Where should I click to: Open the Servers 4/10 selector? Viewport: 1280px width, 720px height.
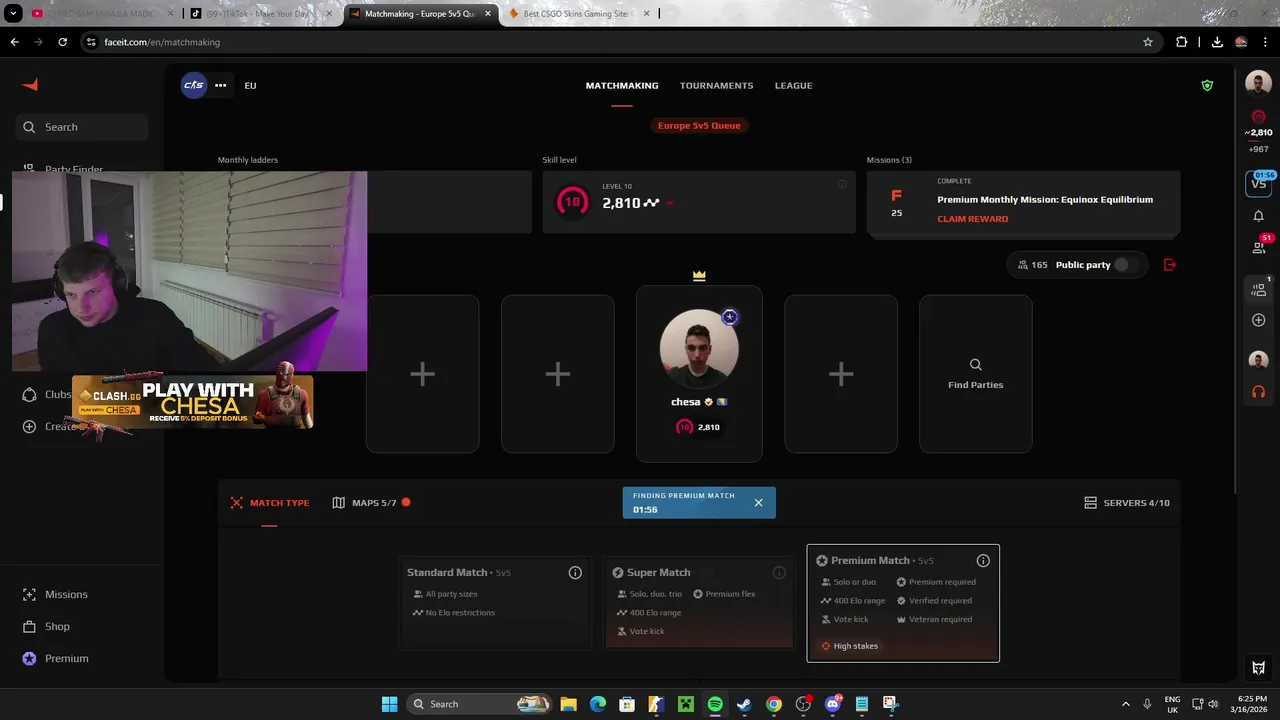1127,503
